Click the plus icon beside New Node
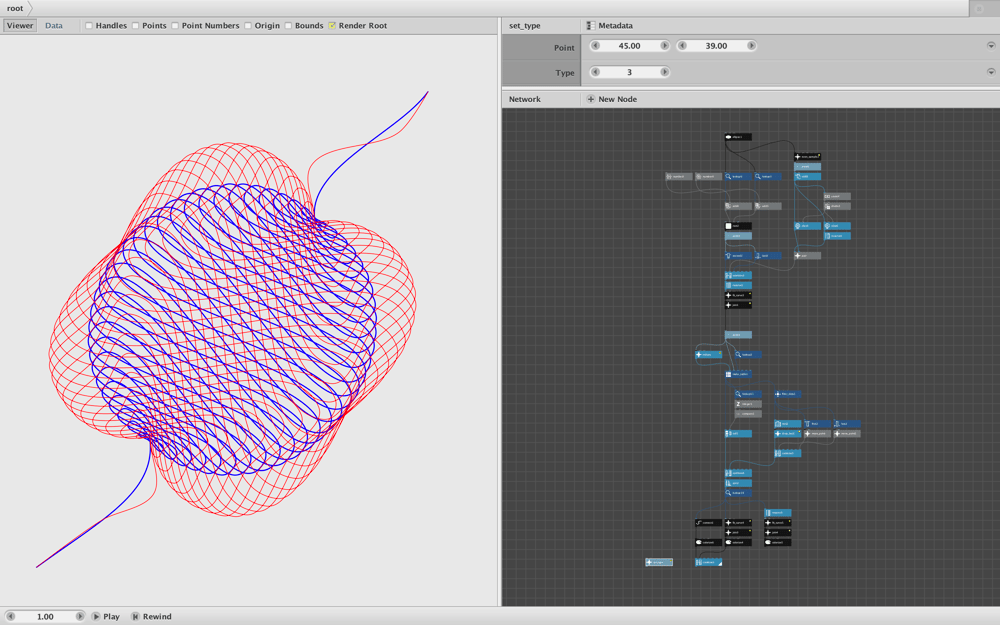 click(x=591, y=99)
